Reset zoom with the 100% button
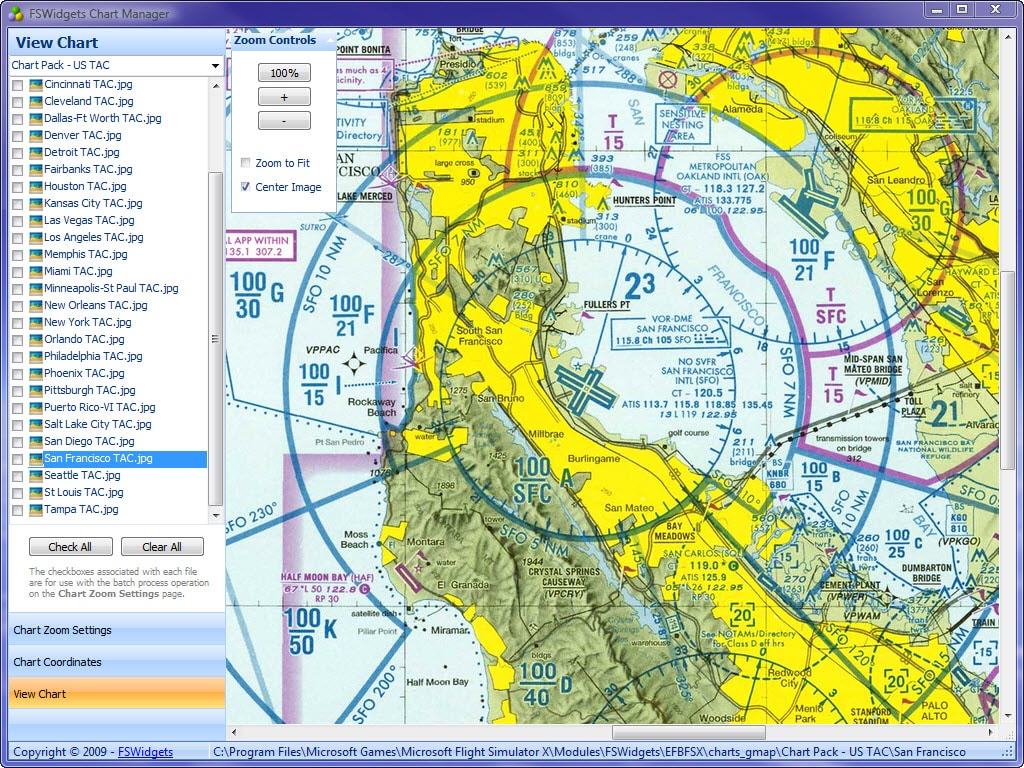1024x768 pixels. (x=284, y=73)
